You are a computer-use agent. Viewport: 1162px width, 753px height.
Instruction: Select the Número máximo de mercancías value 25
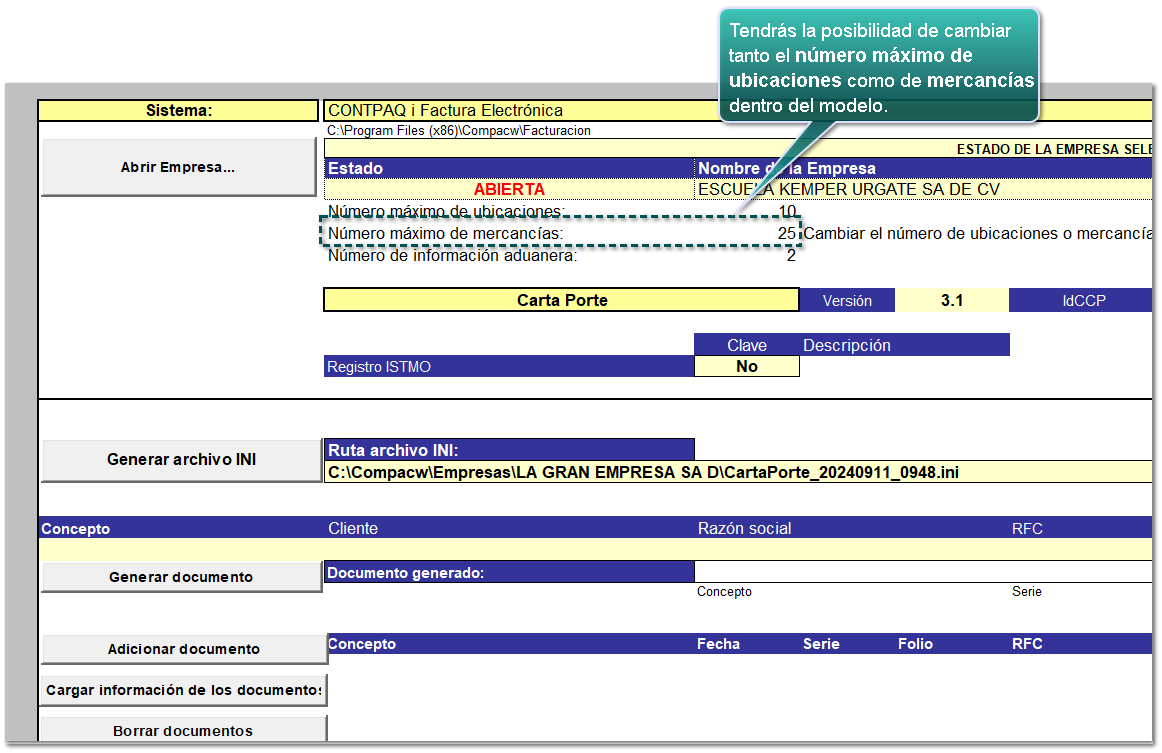[787, 233]
